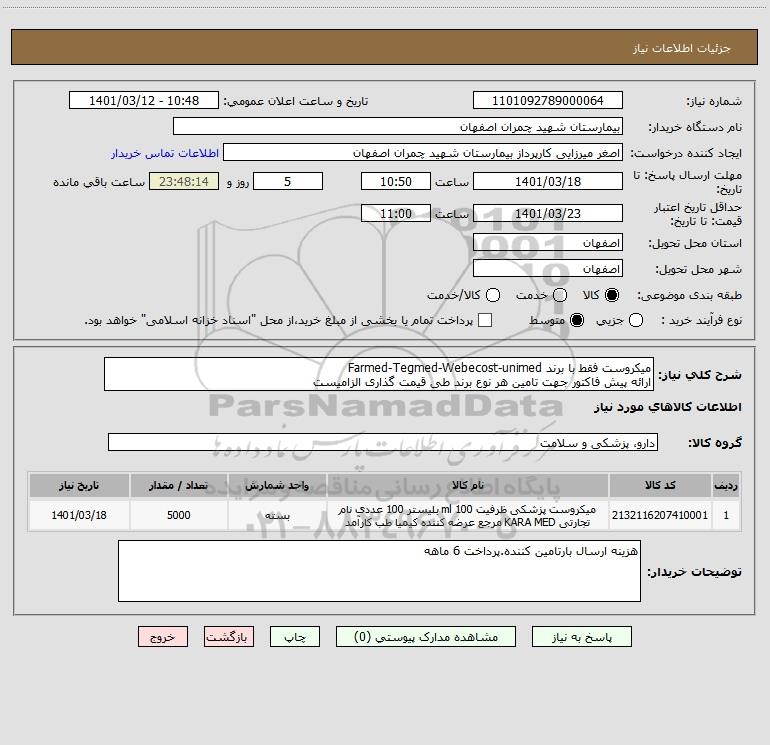Click the نام کالا column header
The height and width of the screenshot is (745, 770).
tap(468, 485)
